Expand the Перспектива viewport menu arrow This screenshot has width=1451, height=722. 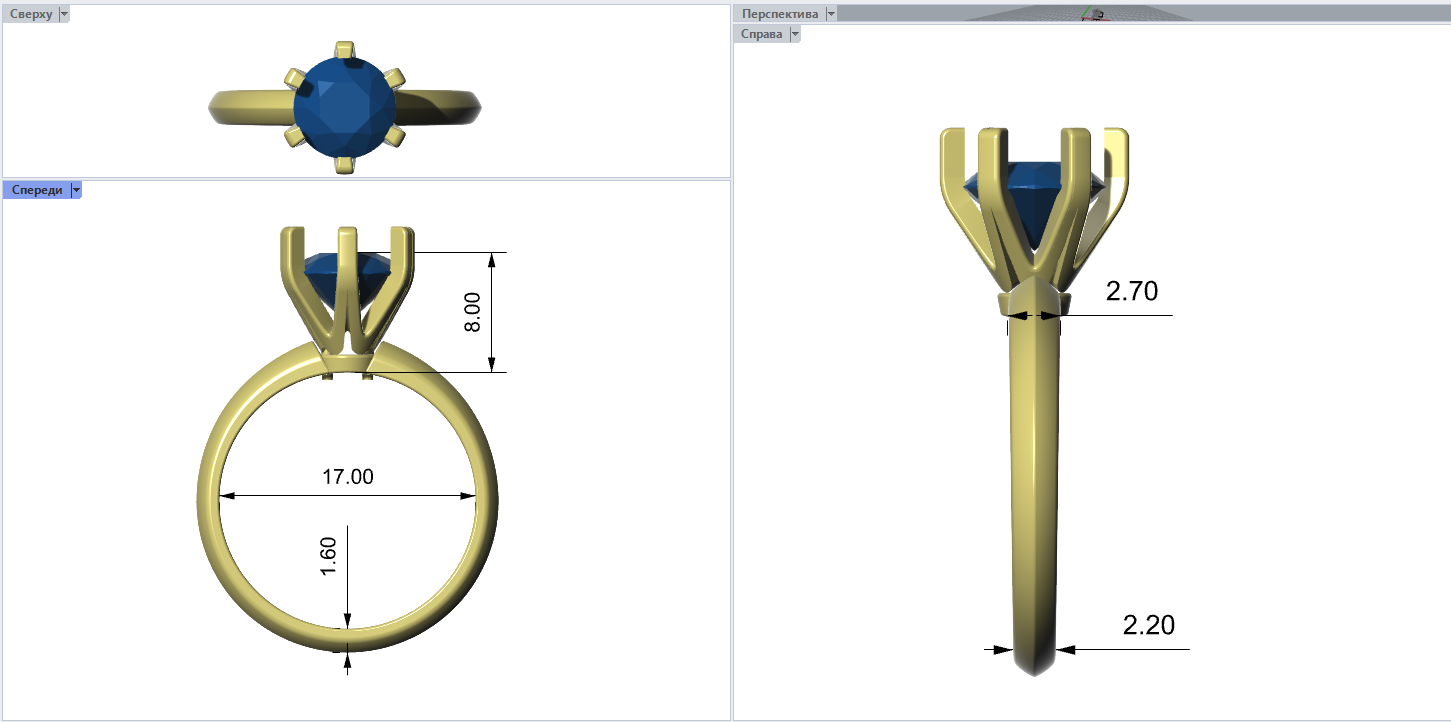(831, 13)
